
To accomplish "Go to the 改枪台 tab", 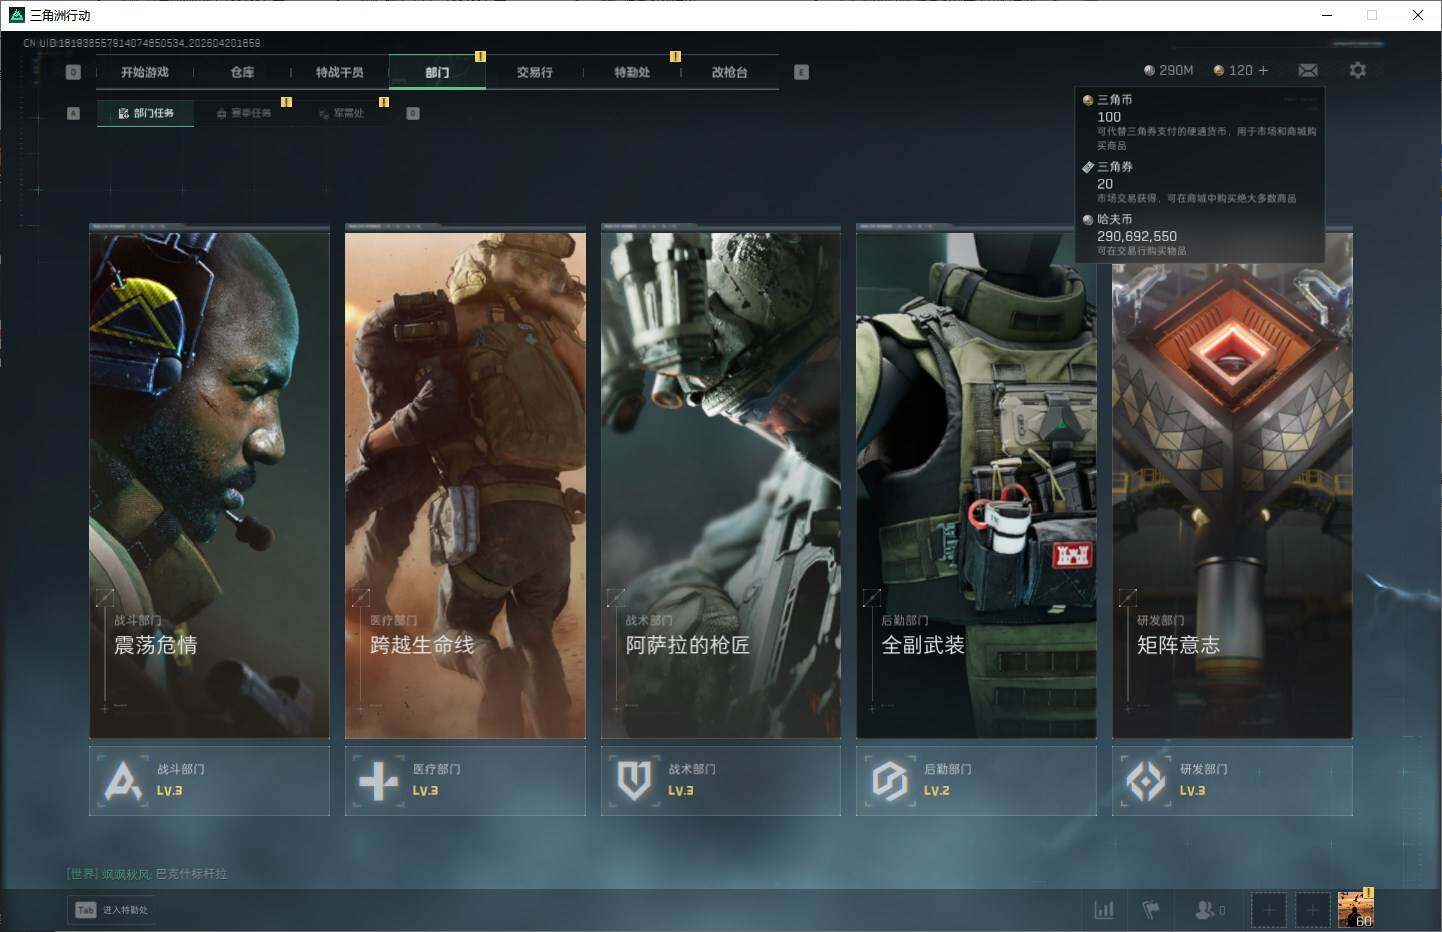I will [729, 72].
